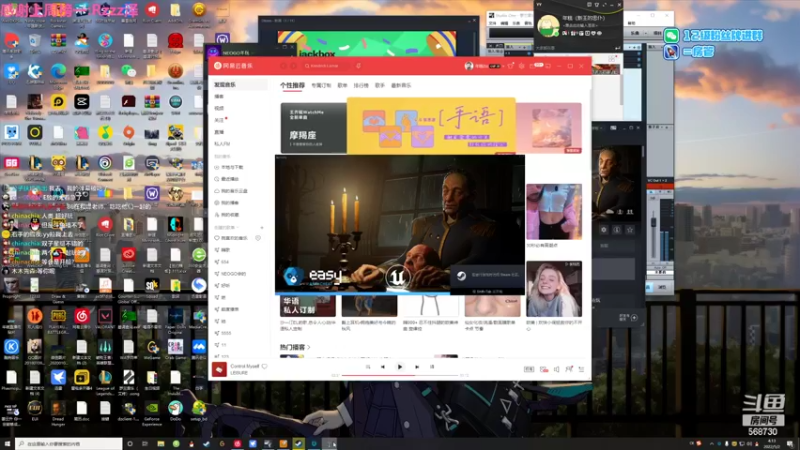Open File Explorer on the taskbar
The image size is (800, 450).
(161, 444)
